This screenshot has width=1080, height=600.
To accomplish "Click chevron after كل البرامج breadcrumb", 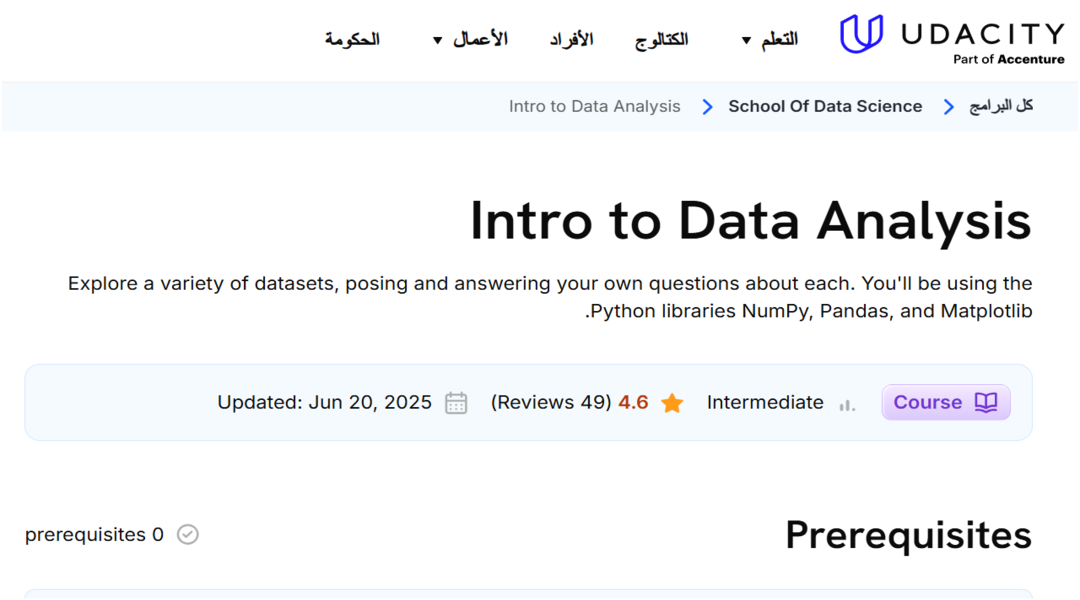I will [x=949, y=106].
